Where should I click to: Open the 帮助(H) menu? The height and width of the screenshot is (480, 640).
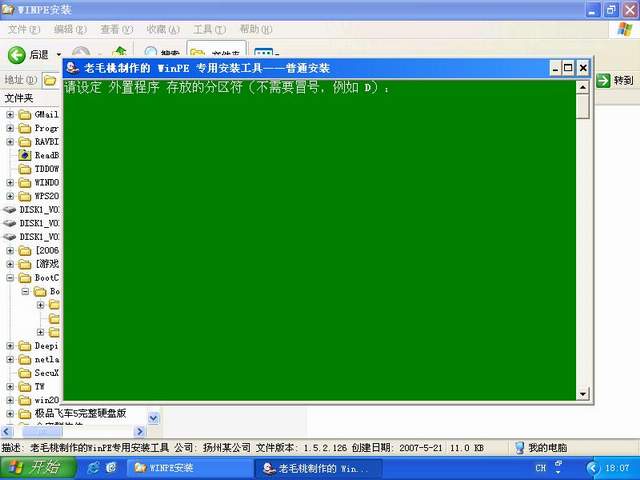point(256,29)
